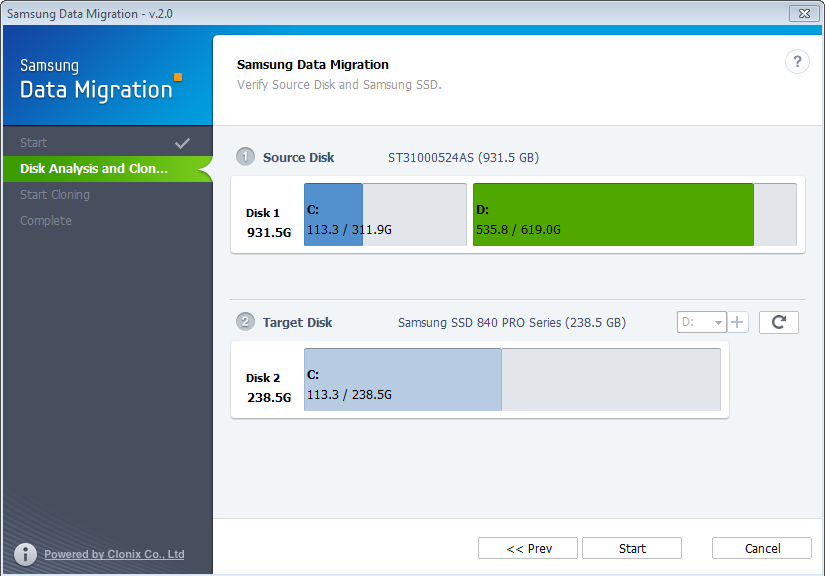825x576 pixels.
Task: Click the checkmark next to Start step
Action: 183,143
